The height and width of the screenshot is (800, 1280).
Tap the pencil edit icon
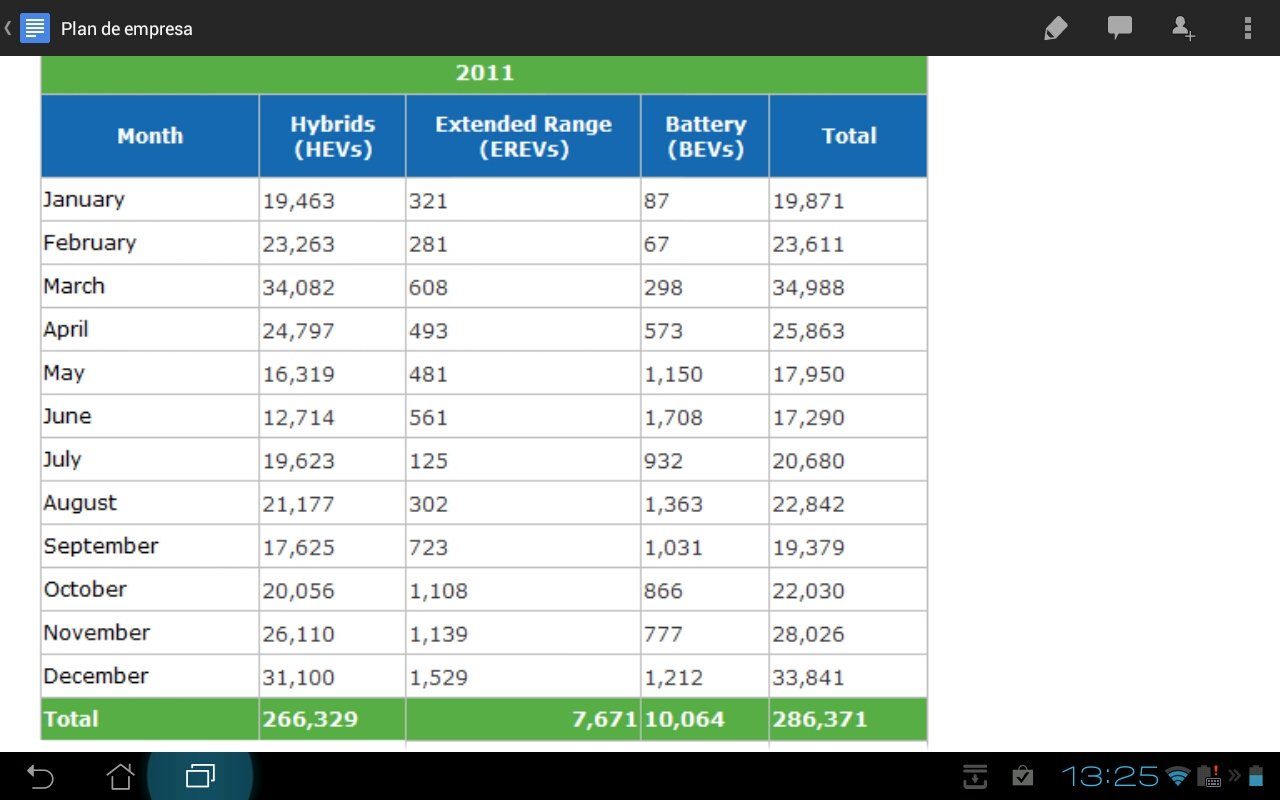[1055, 28]
